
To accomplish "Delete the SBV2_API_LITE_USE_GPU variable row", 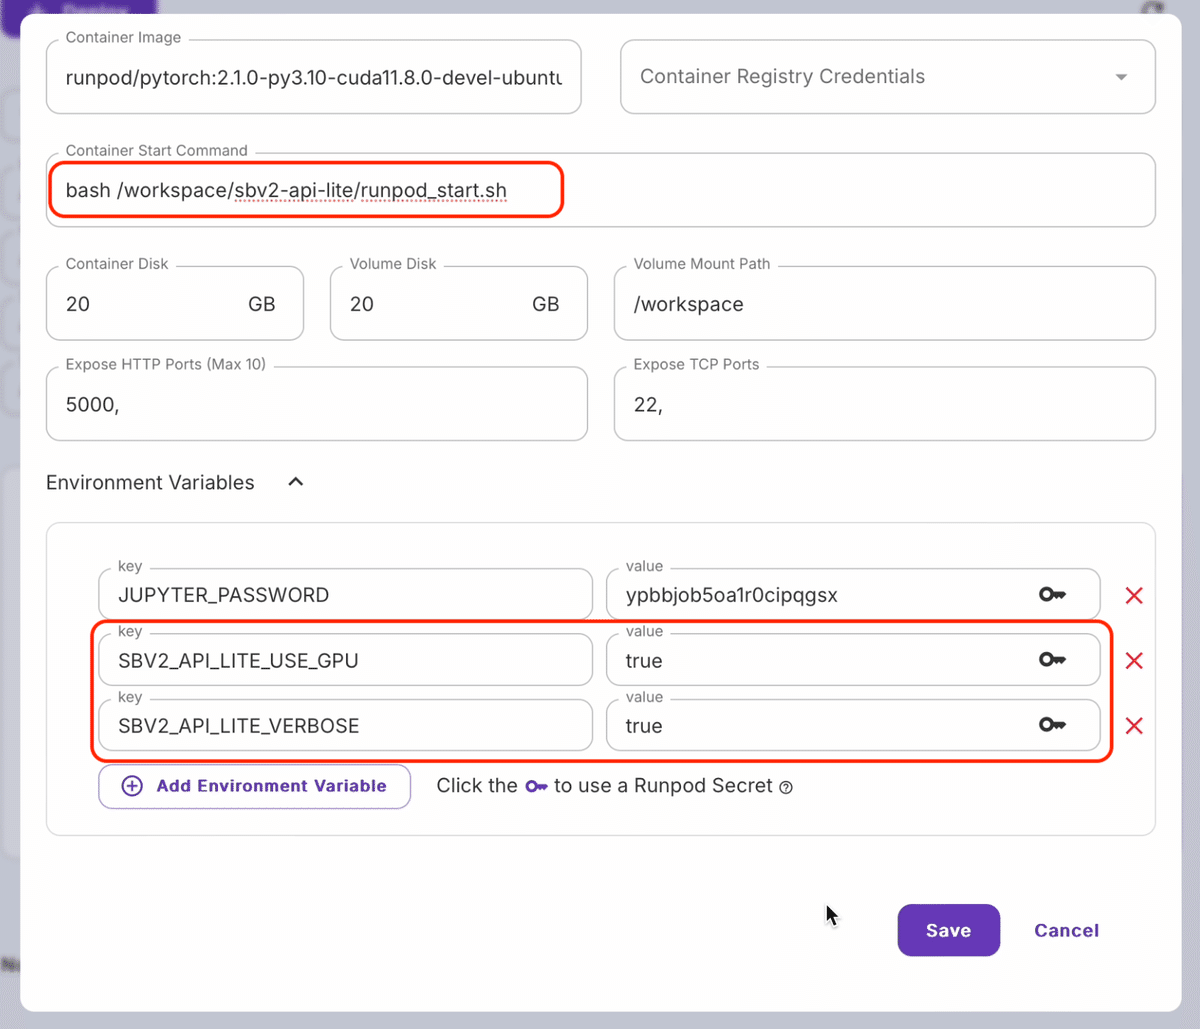I will click(1134, 661).
